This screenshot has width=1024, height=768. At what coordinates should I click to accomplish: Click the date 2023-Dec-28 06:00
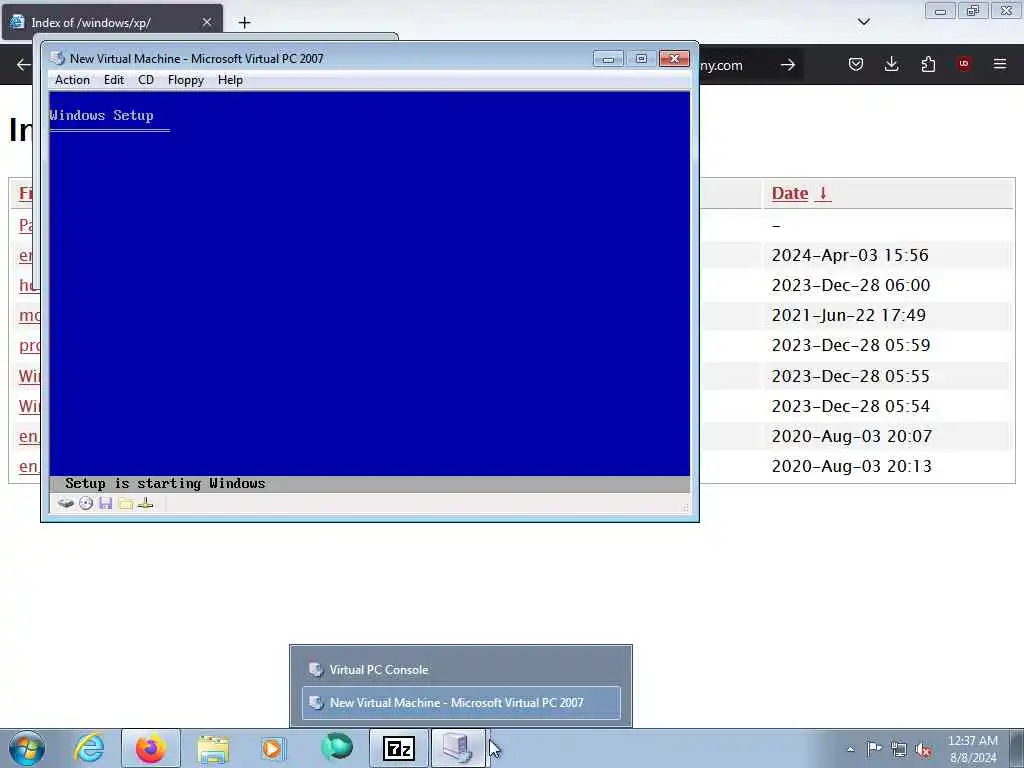(850, 285)
